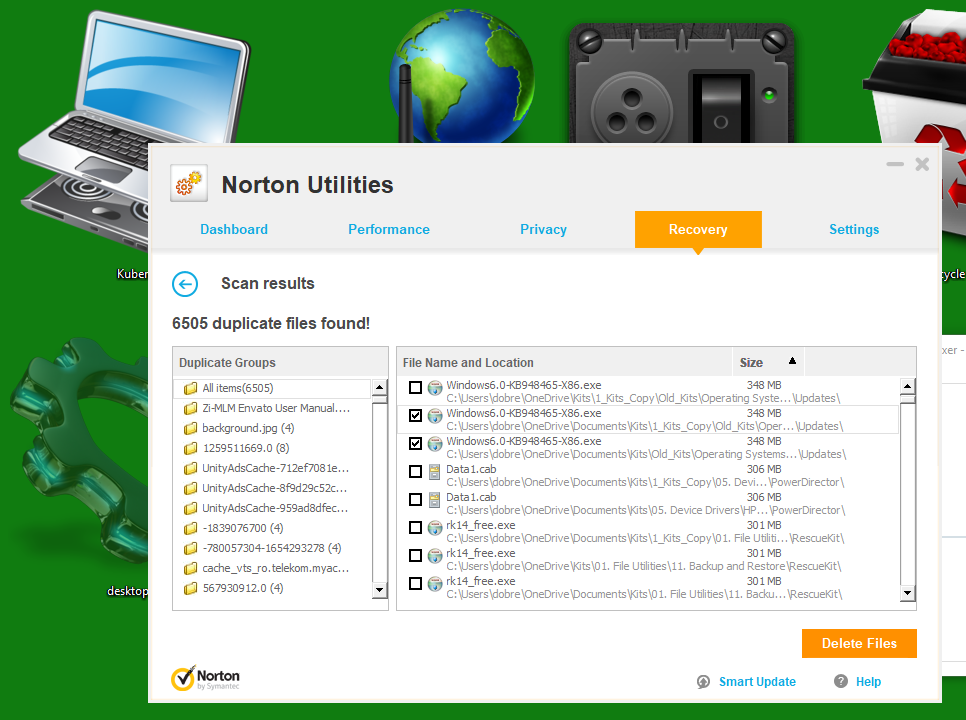Check the last rk14_free.exe checkbox

pyautogui.click(x=415, y=583)
